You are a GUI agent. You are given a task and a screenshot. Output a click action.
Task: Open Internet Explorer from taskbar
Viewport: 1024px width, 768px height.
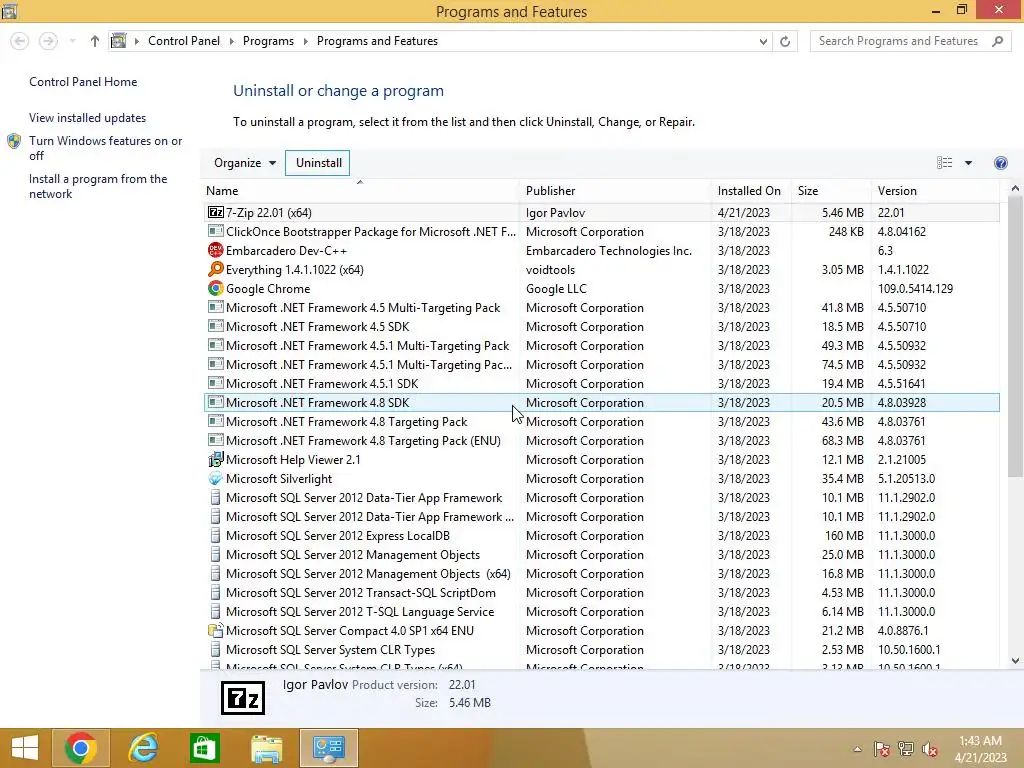(x=143, y=748)
